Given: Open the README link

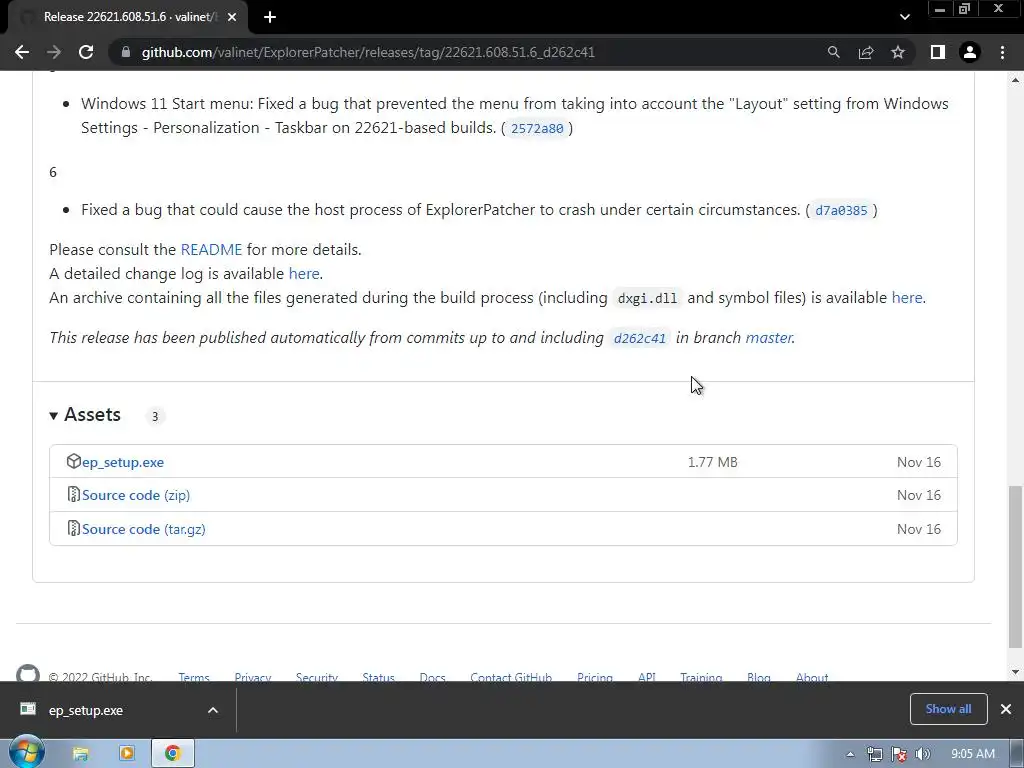Looking at the screenshot, I should (x=211, y=249).
